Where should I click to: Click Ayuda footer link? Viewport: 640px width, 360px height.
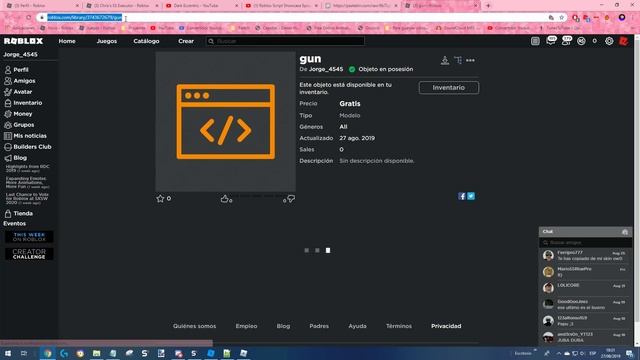[357, 326]
